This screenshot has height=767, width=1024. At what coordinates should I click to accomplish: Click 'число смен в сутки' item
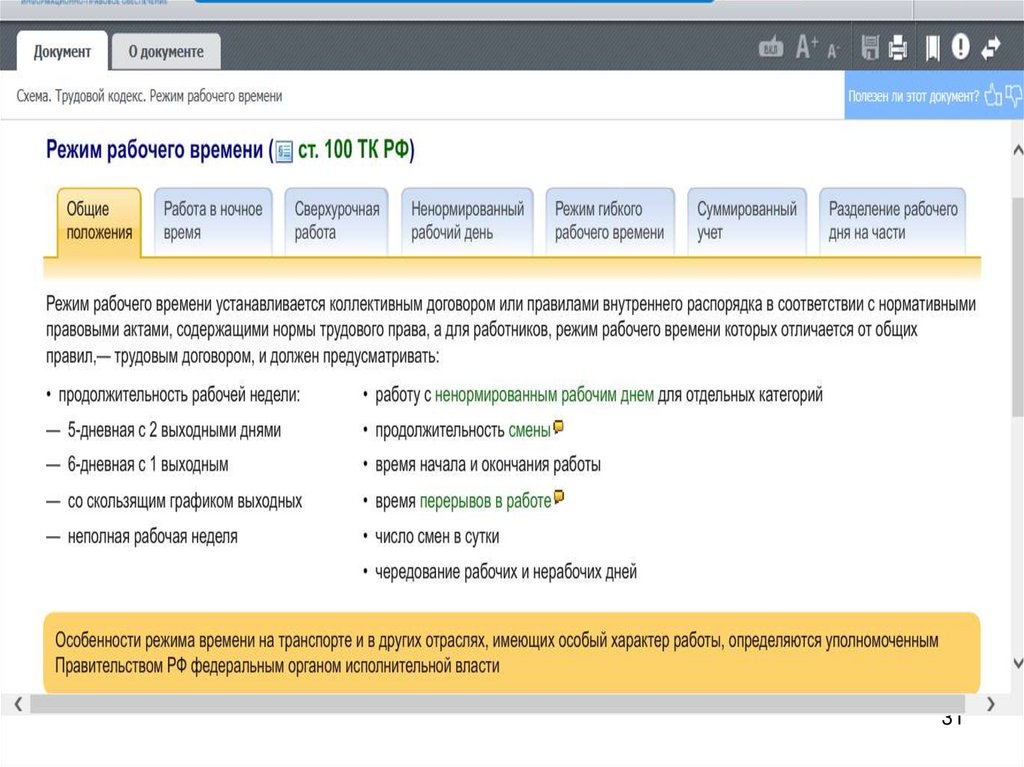[437, 536]
